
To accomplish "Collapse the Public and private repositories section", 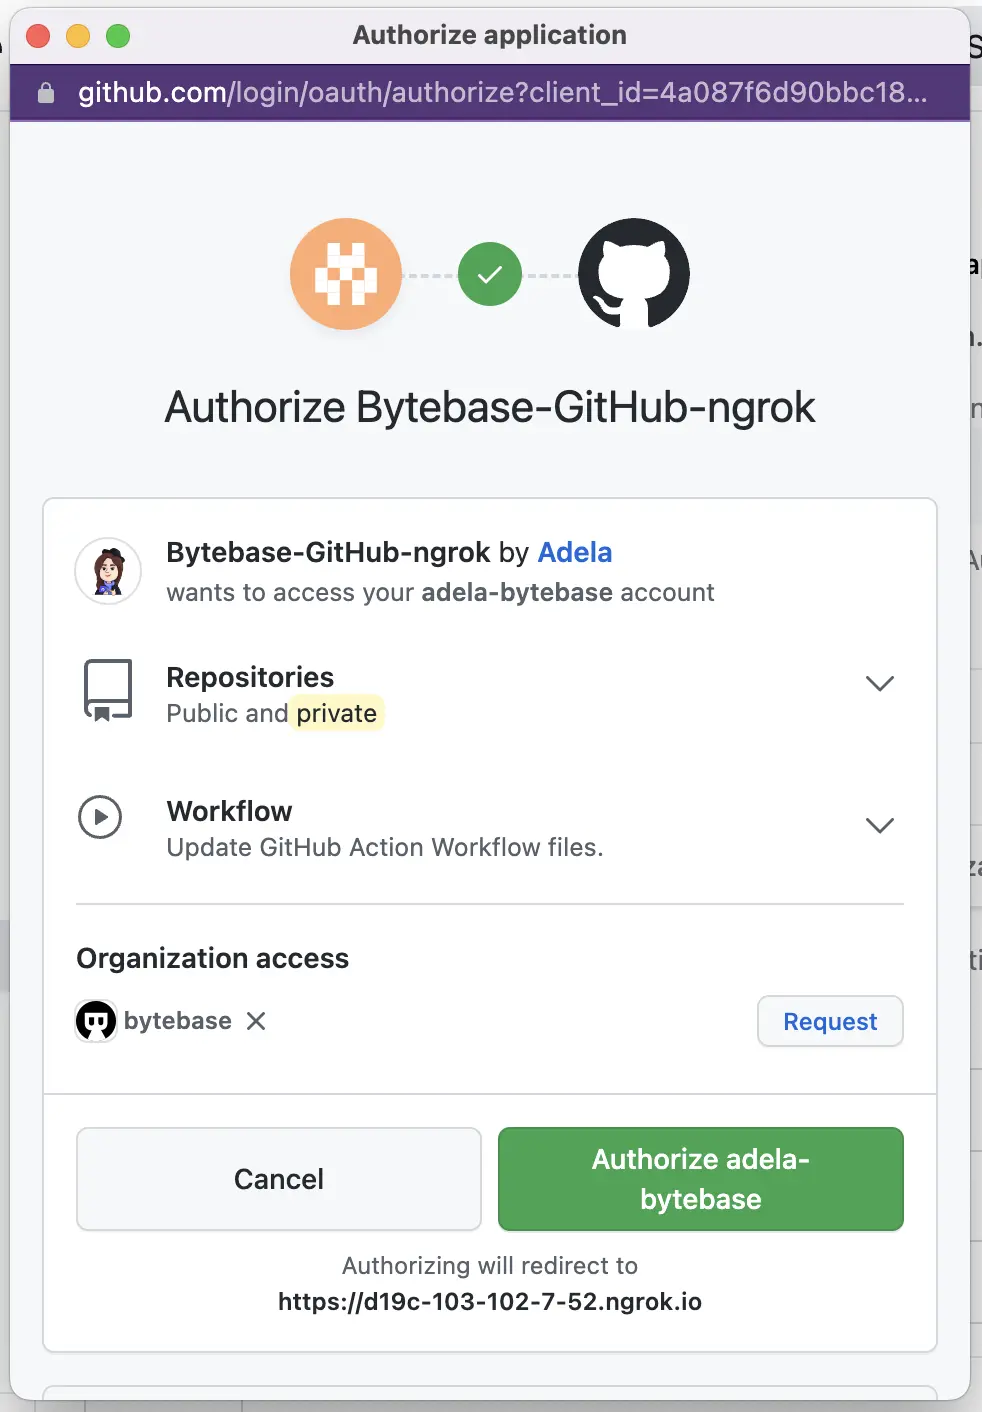I will (x=880, y=683).
